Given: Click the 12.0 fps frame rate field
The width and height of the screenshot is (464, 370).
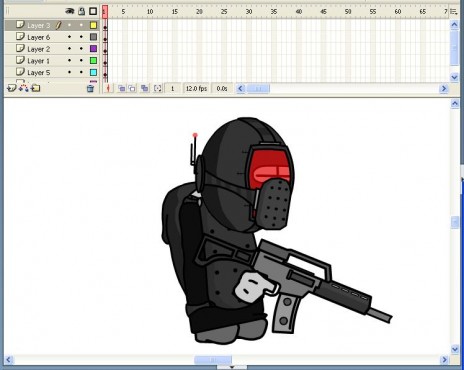Looking at the screenshot, I should point(196,89).
